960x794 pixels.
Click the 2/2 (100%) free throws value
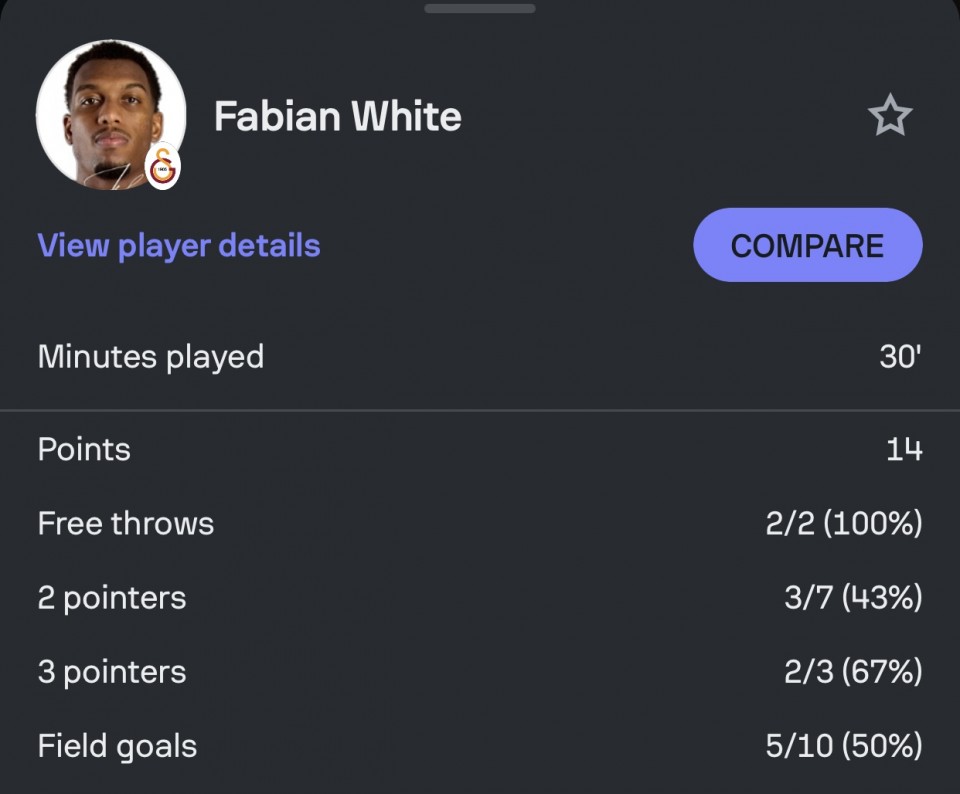coord(843,524)
